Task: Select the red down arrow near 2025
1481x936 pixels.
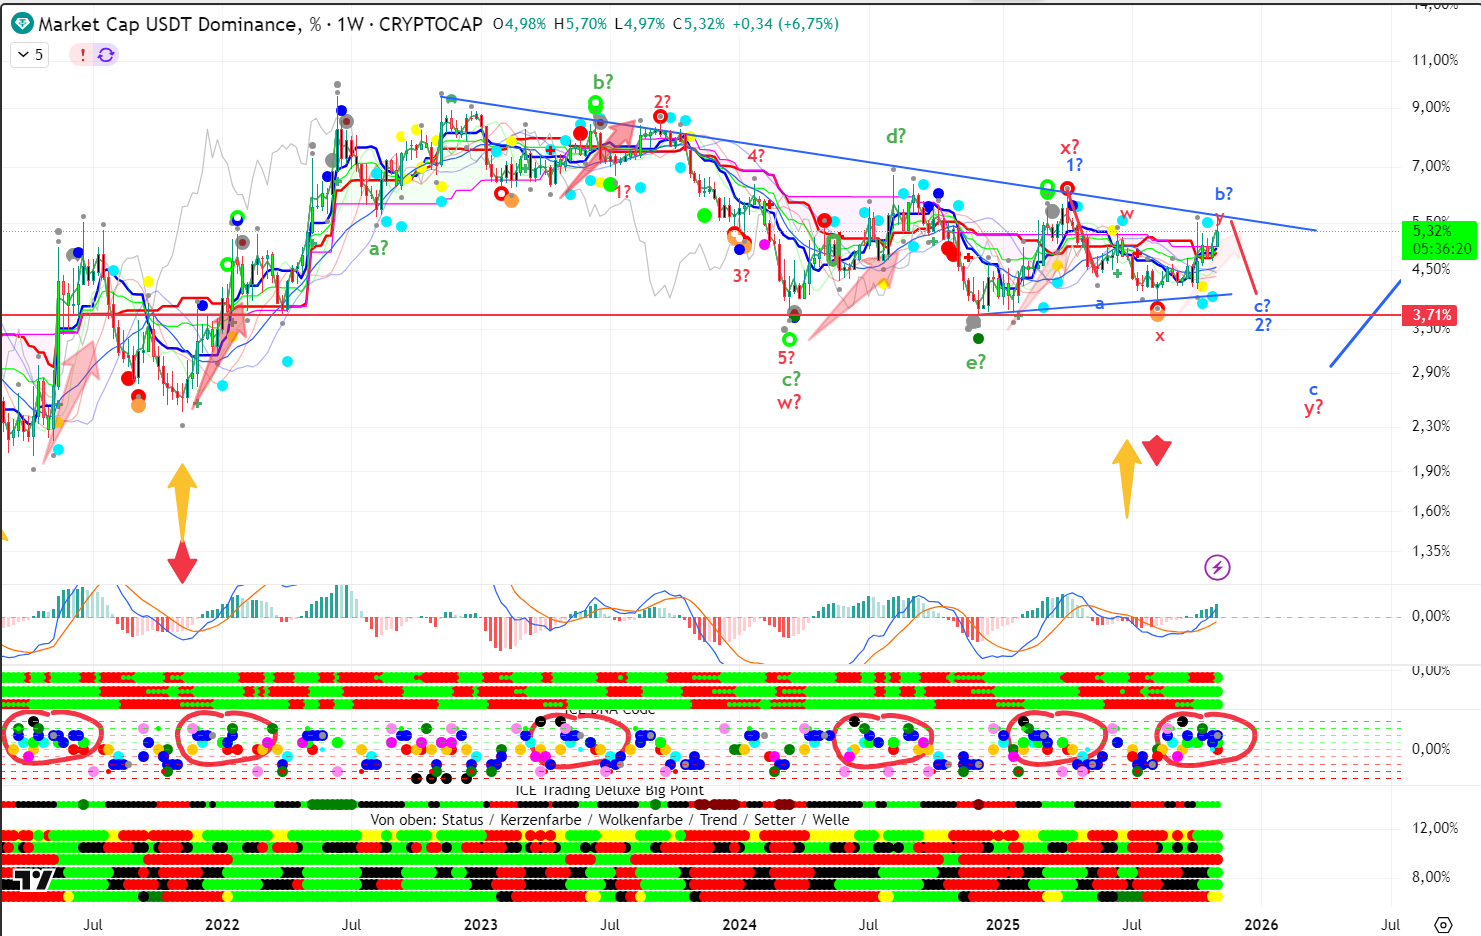Action: (x=1157, y=451)
